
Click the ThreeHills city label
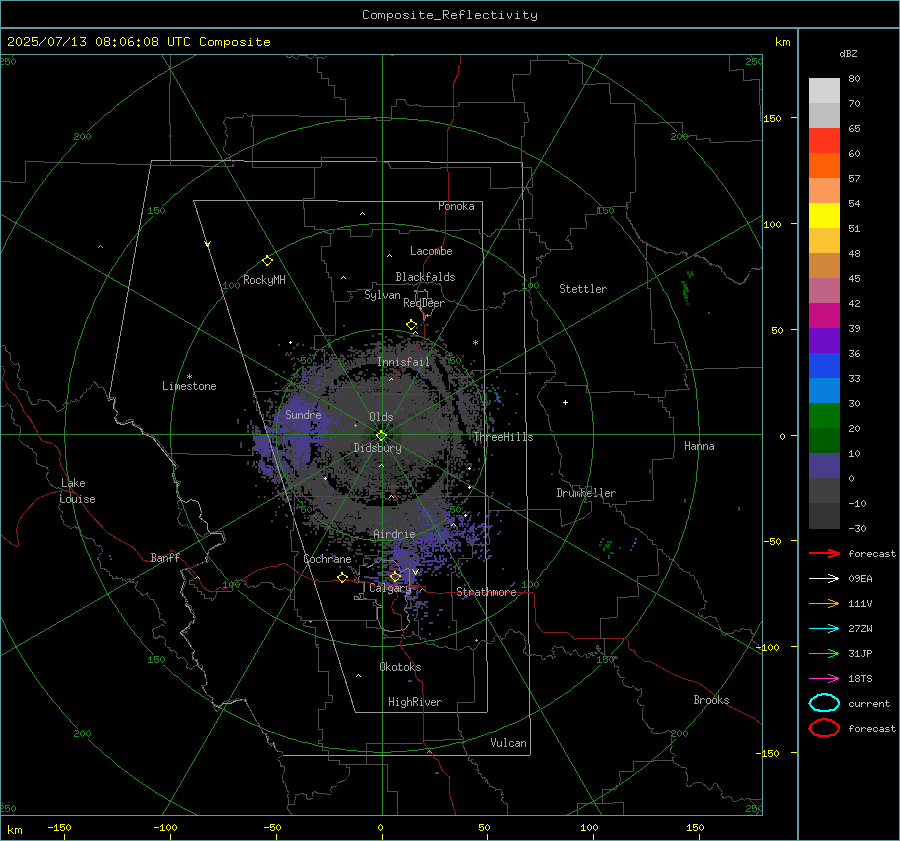pyautogui.click(x=503, y=437)
